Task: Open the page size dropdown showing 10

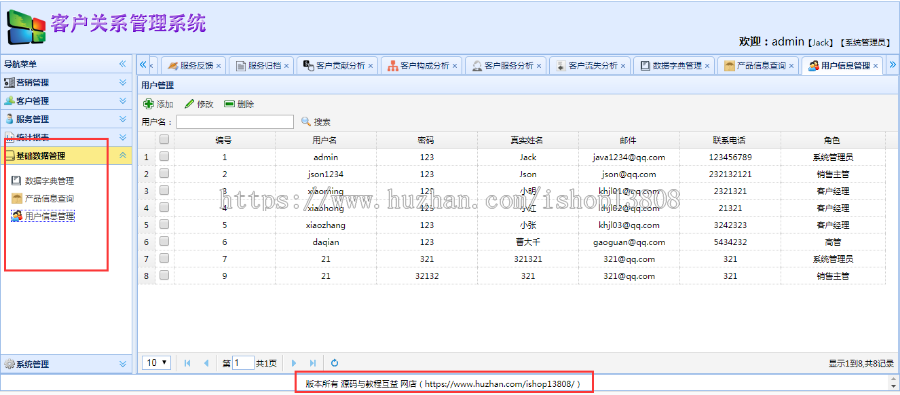Action: (157, 362)
